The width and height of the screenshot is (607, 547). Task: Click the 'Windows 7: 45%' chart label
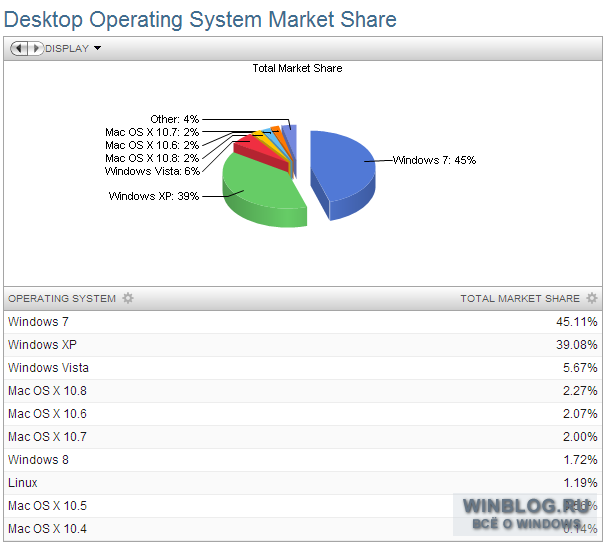(x=434, y=160)
